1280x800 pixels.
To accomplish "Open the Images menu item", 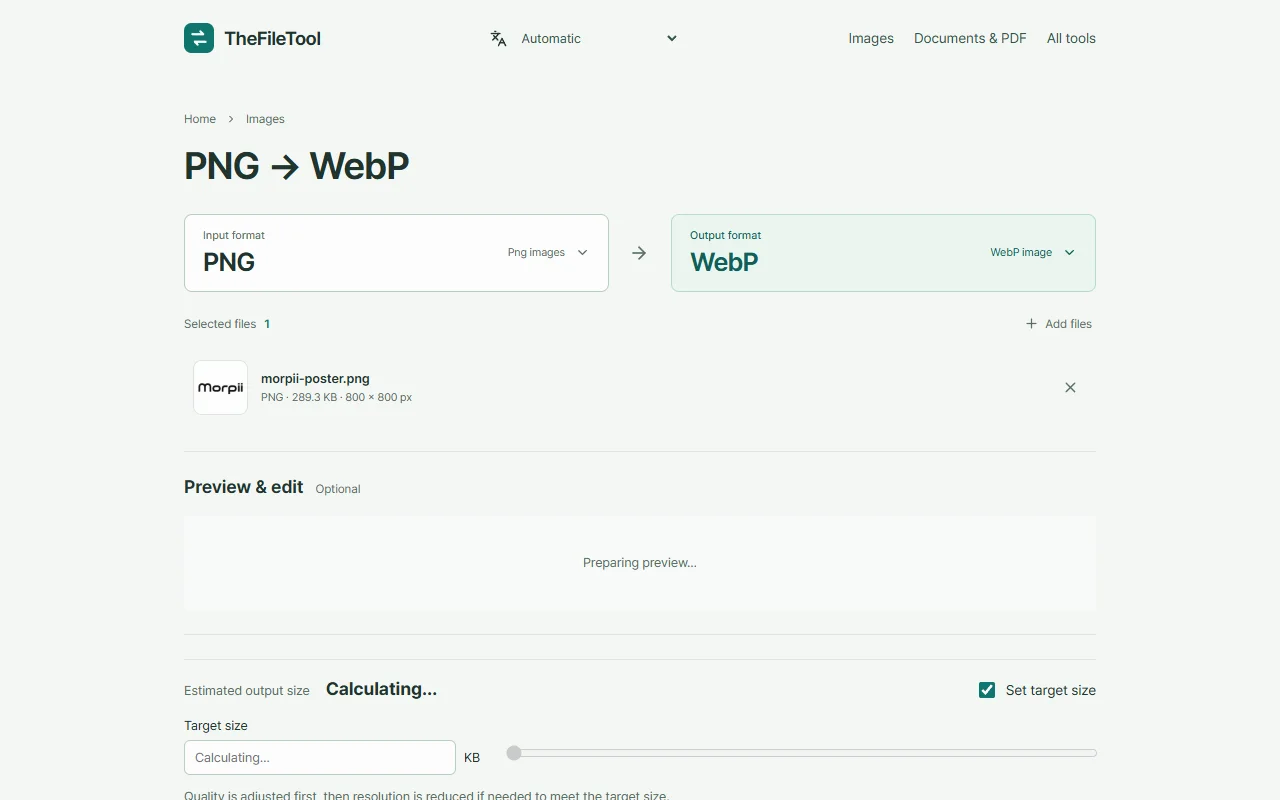I will coord(871,38).
